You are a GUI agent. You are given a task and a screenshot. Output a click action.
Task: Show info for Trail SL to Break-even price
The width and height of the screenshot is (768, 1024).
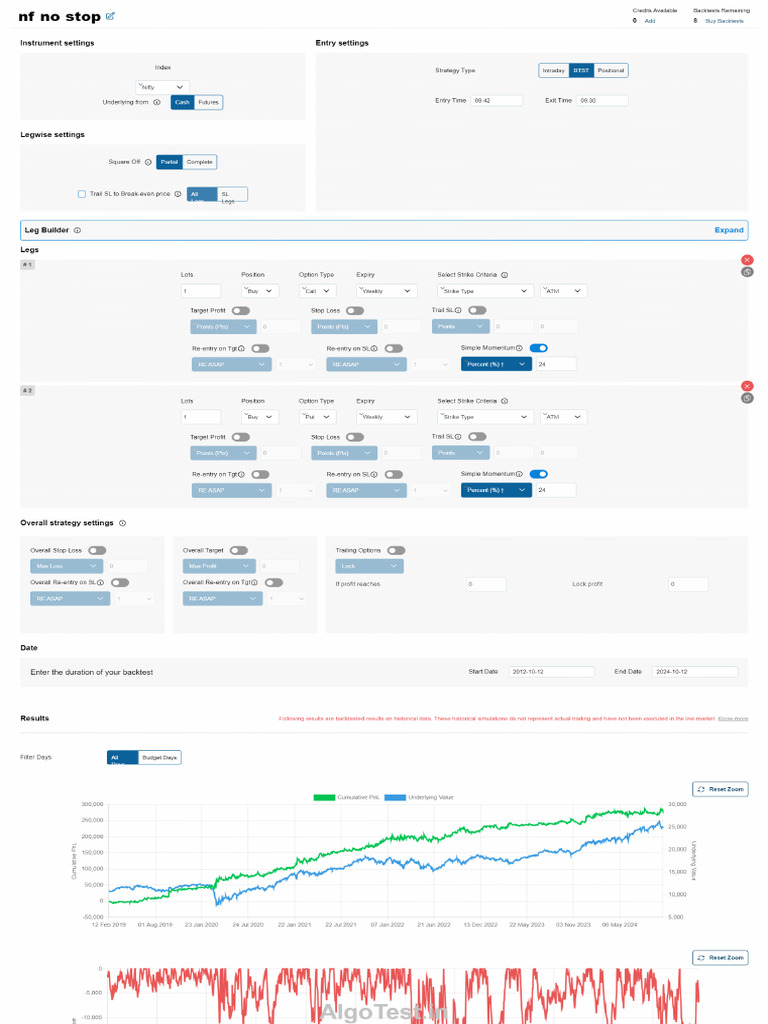coord(178,194)
